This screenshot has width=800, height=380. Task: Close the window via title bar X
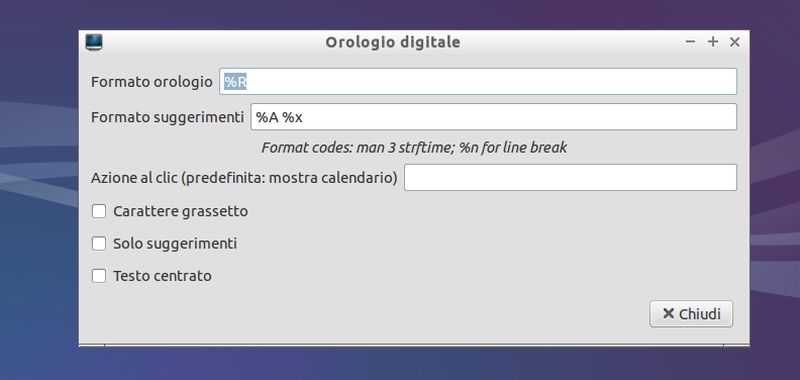(735, 42)
